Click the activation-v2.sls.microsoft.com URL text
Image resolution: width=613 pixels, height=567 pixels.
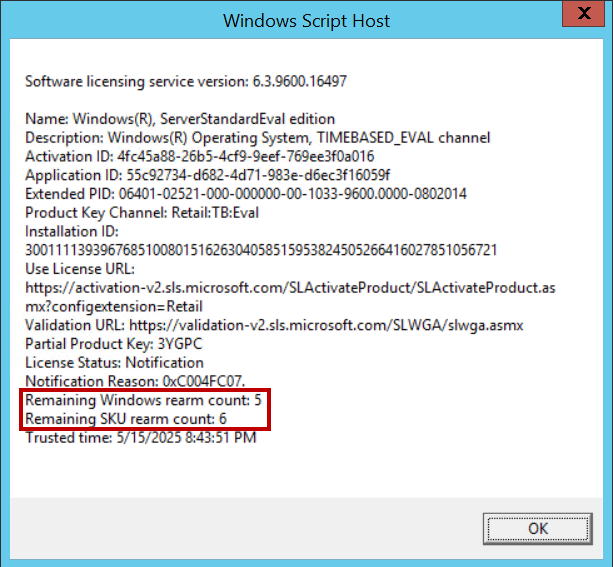coord(290,288)
